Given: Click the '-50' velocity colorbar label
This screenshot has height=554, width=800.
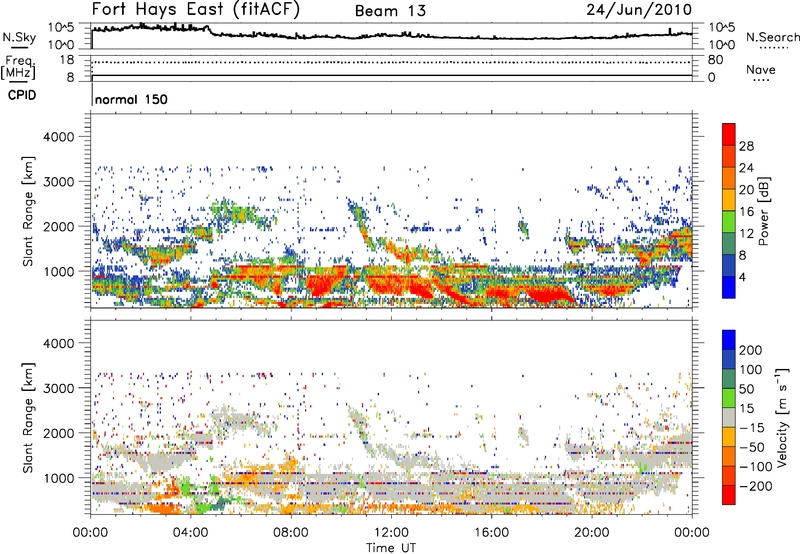Looking at the screenshot, I should coord(752,447).
